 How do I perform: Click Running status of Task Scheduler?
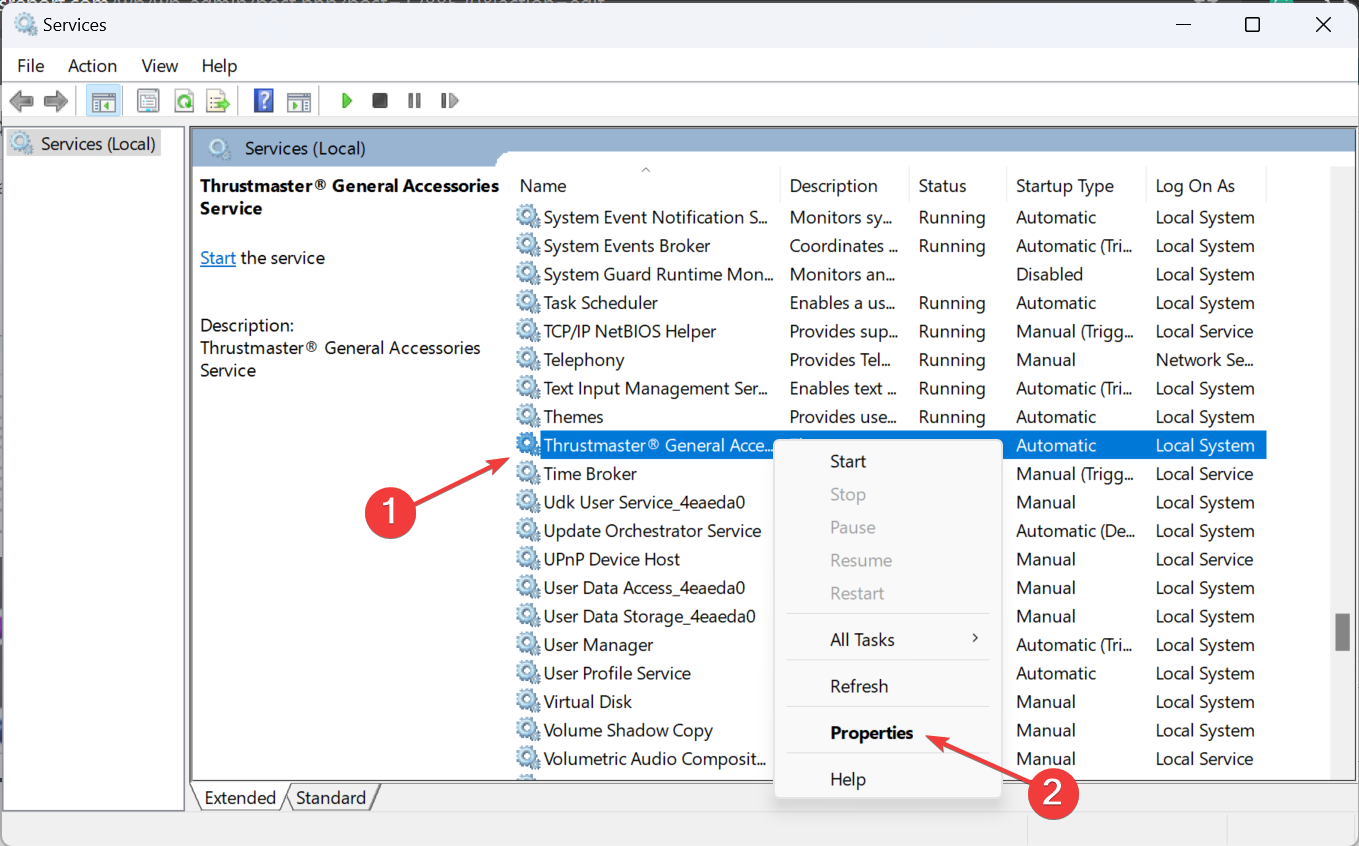pyautogui.click(x=952, y=302)
